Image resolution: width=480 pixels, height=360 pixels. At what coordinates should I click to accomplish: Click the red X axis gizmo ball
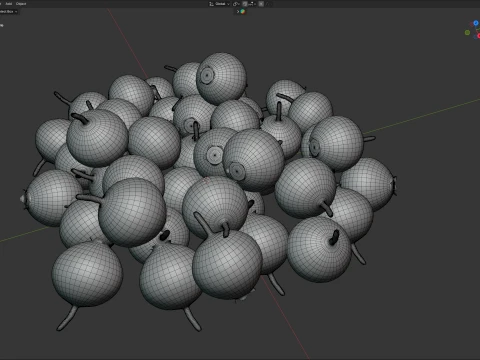479,36
